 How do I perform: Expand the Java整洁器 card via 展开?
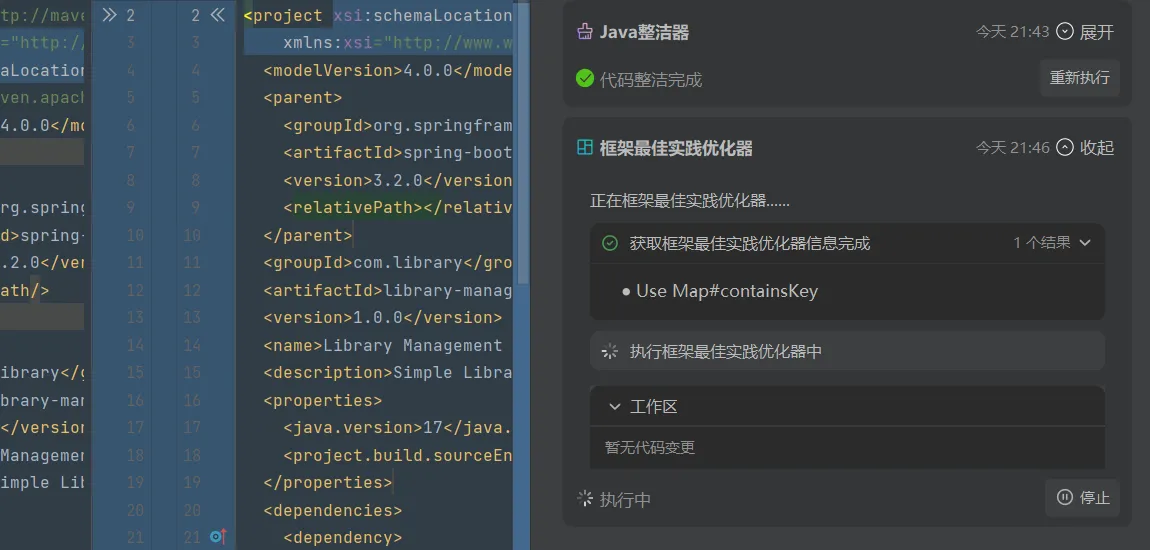click(1085, 32)
